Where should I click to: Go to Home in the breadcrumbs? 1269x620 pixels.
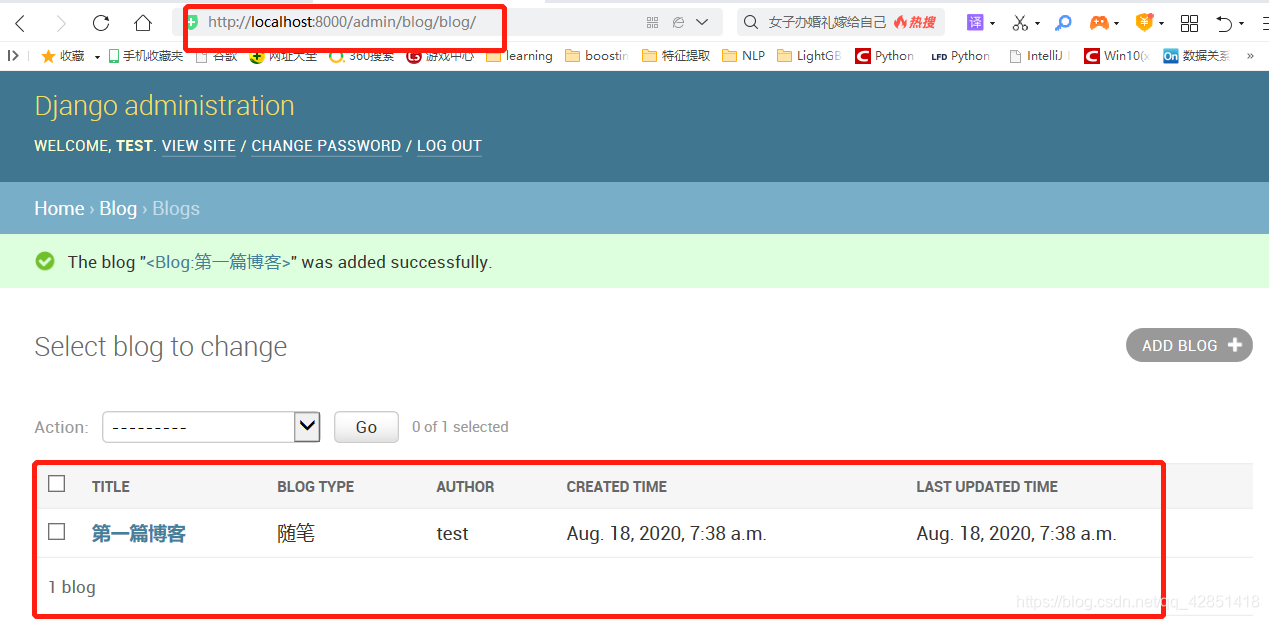[59, 208]
